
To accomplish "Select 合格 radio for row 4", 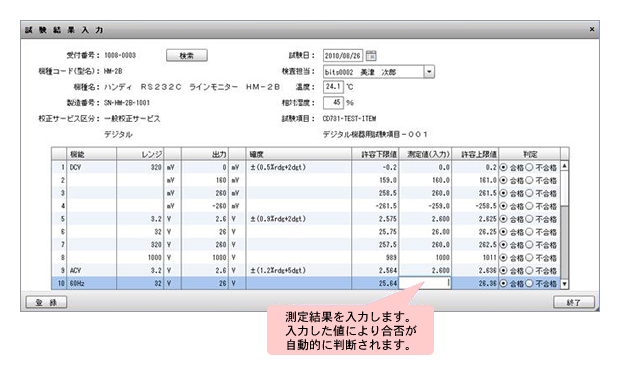I will pyautogui.click(x=503, y=206).
